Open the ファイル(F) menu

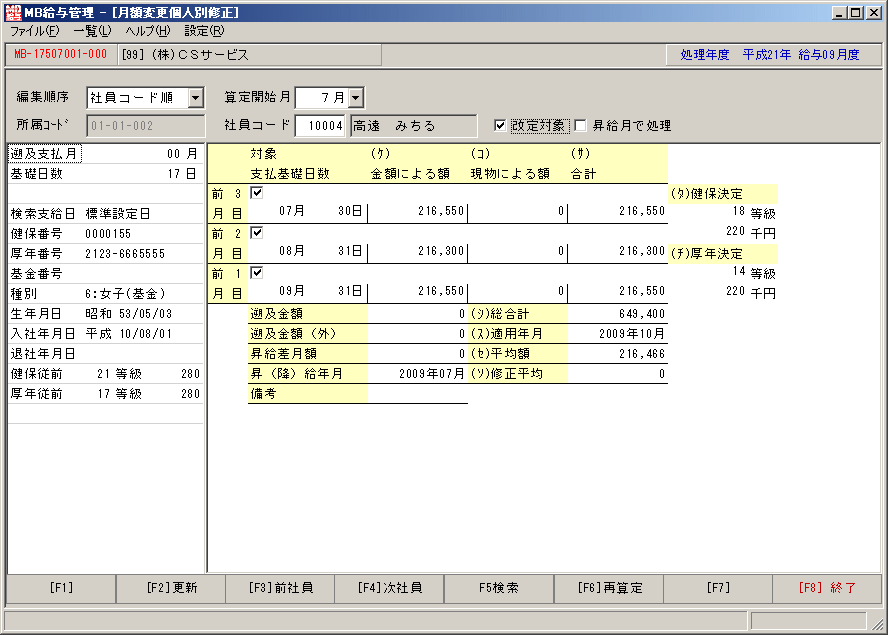pyautogui.click(x=35, y=31)
